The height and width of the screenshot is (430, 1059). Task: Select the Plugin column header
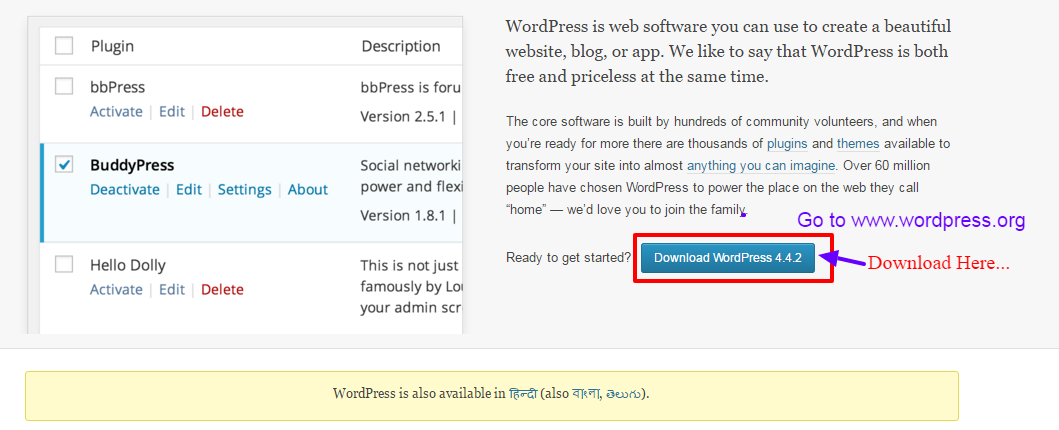(112, 47)
